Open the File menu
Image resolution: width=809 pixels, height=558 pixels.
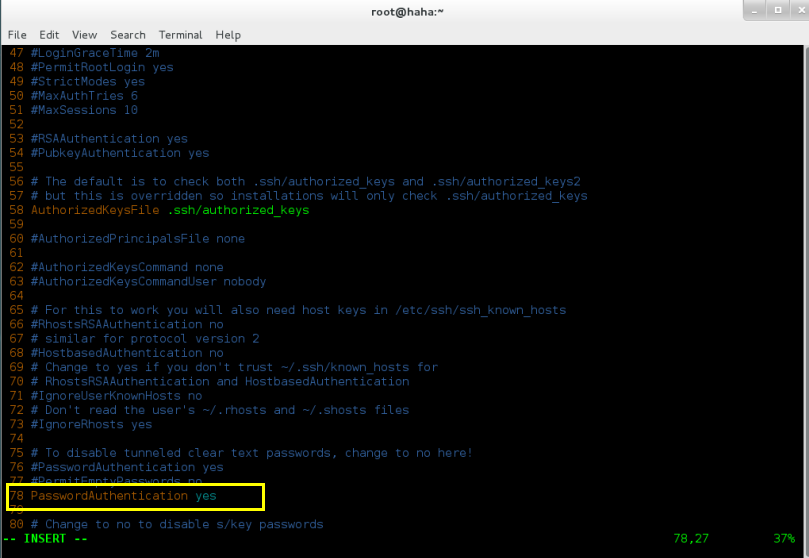pos(17,35)
